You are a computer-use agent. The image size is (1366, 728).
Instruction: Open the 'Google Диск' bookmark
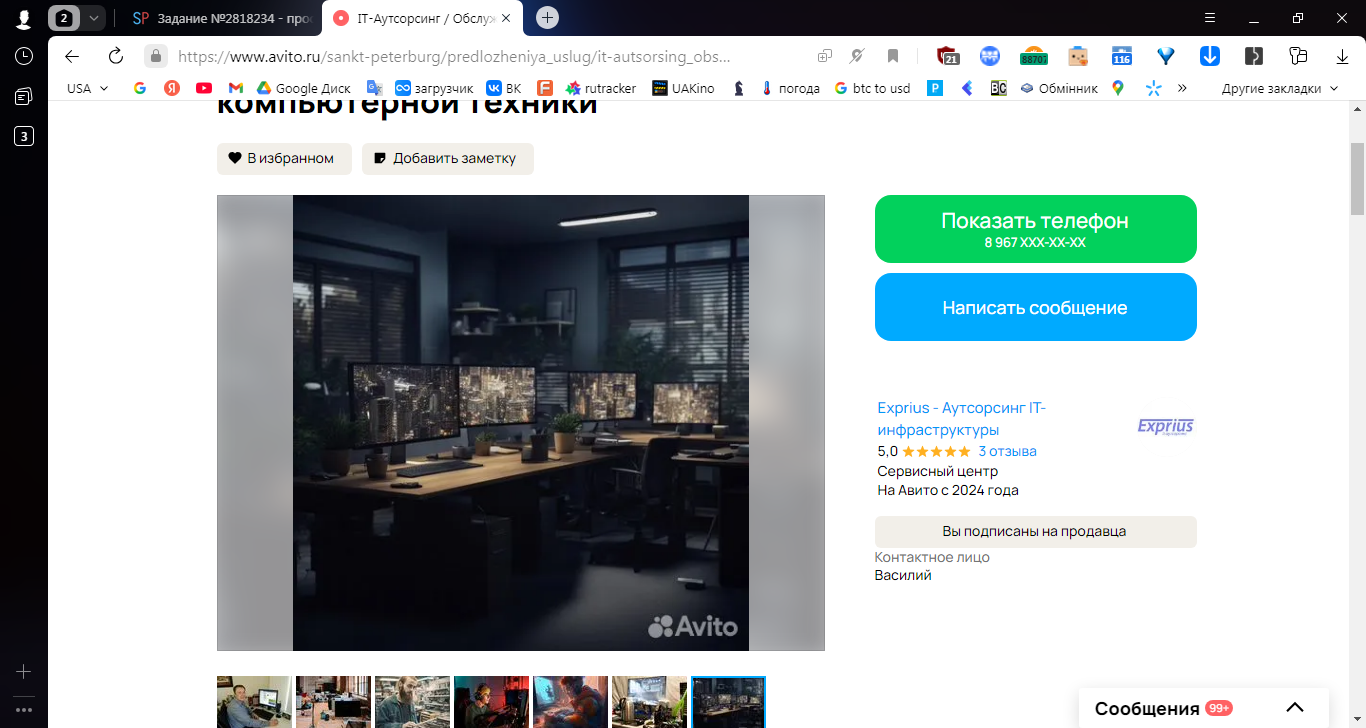[303, 88]
